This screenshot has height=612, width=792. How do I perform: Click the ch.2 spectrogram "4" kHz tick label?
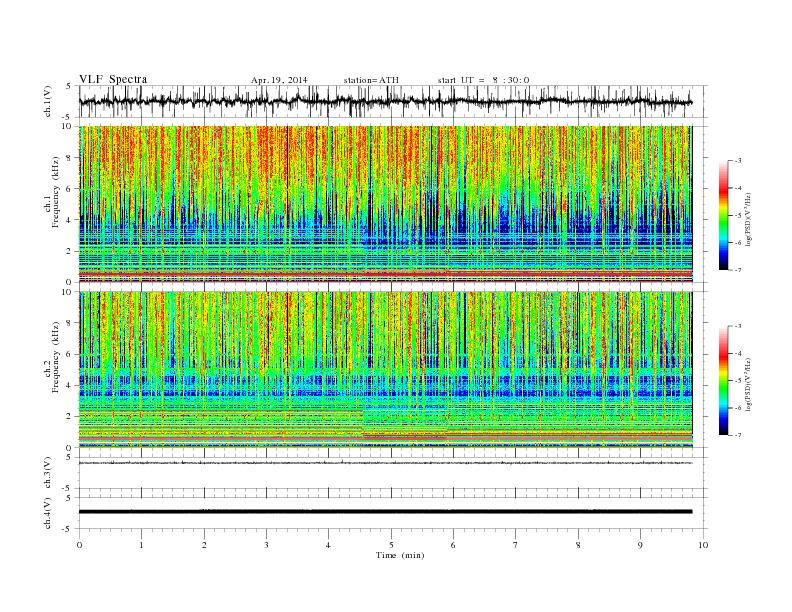(69, 386)
